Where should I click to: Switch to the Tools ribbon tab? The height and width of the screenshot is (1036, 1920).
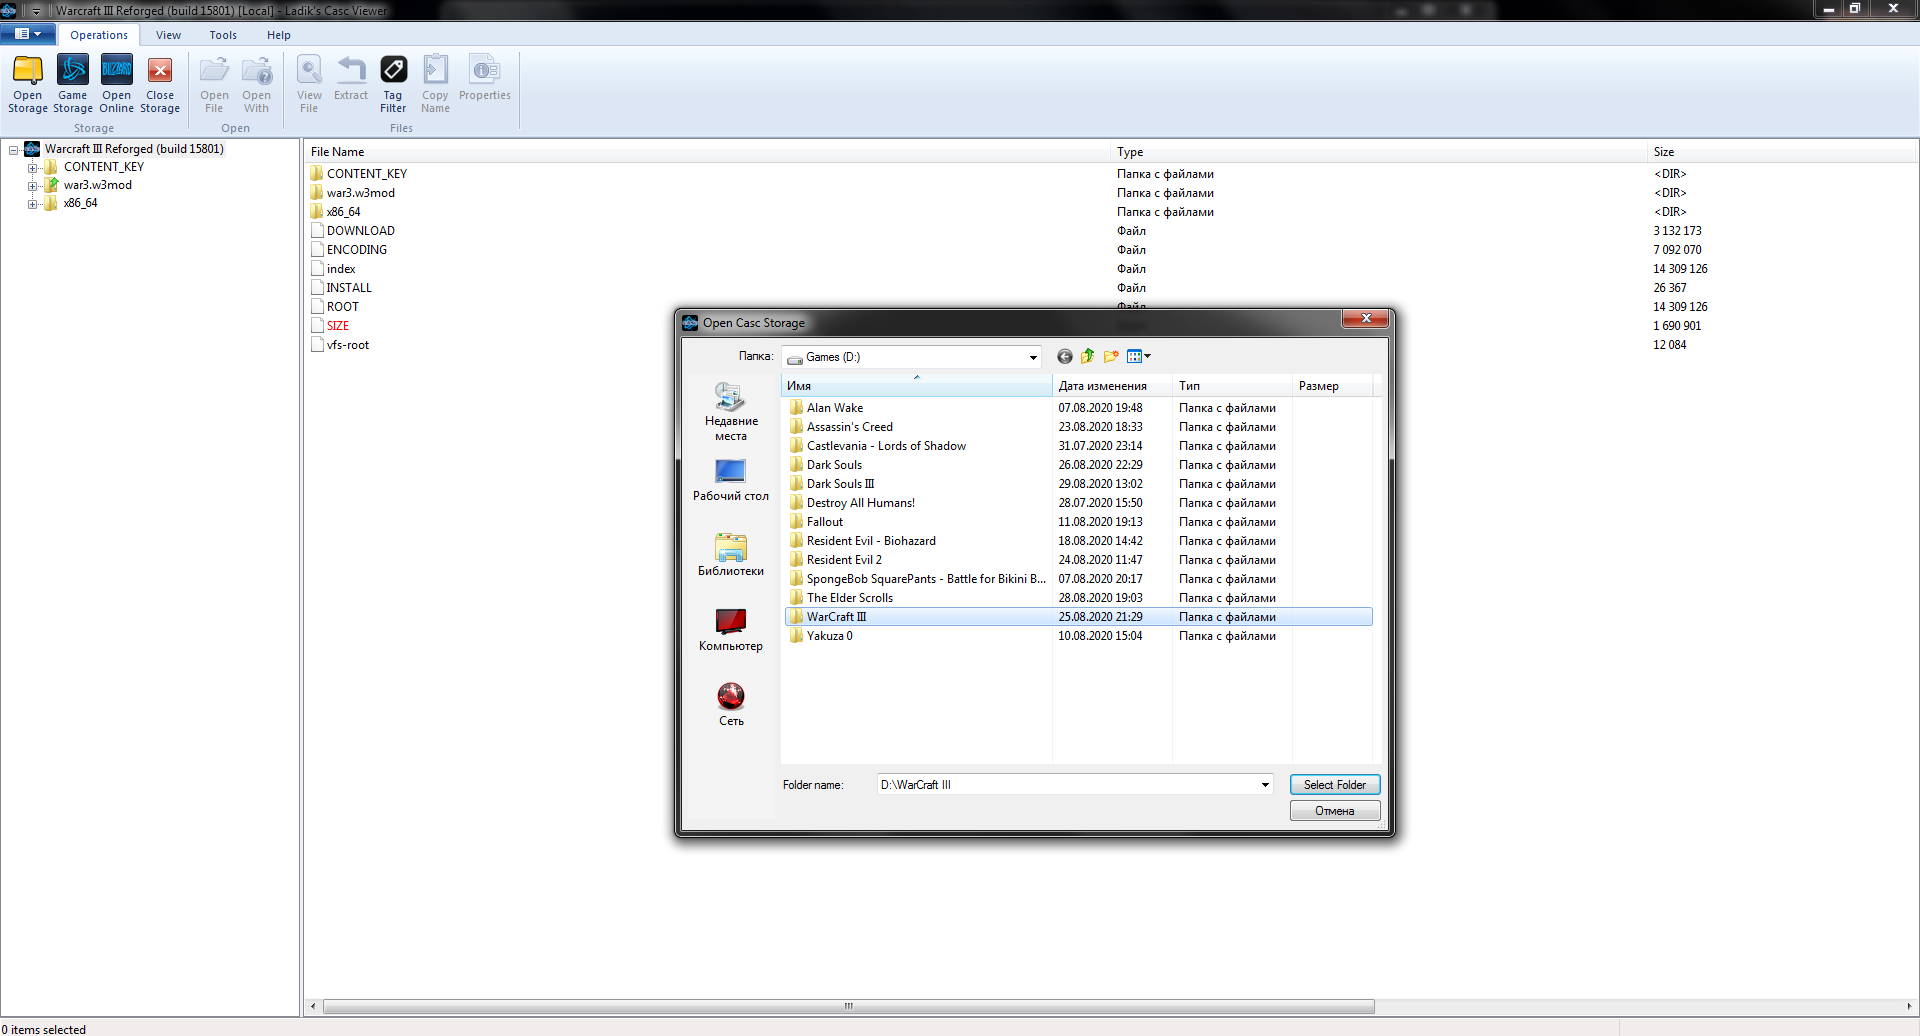coord(223,35)
